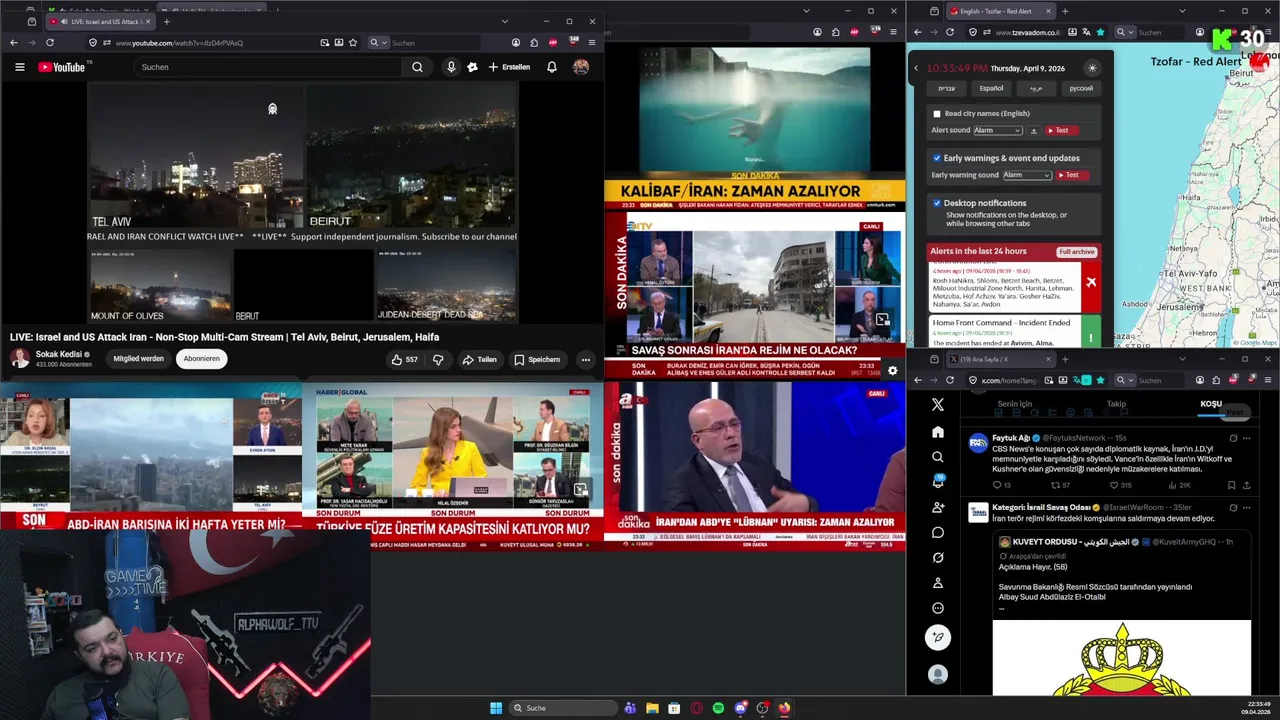The image size is (1280, 720).
Task: Click the Windows taskbar Suche search box
Action: (563, 708)
